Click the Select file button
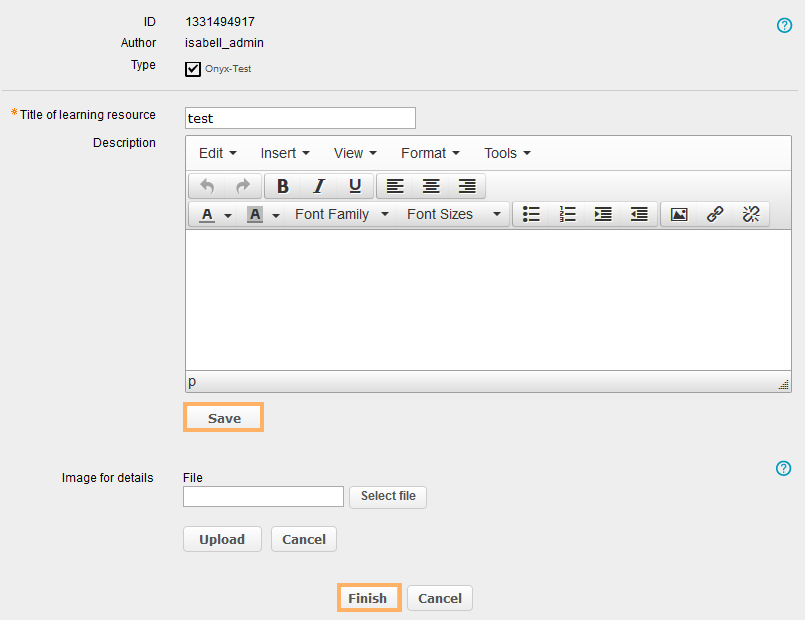 pyautogui.click(x=388, y=496)
